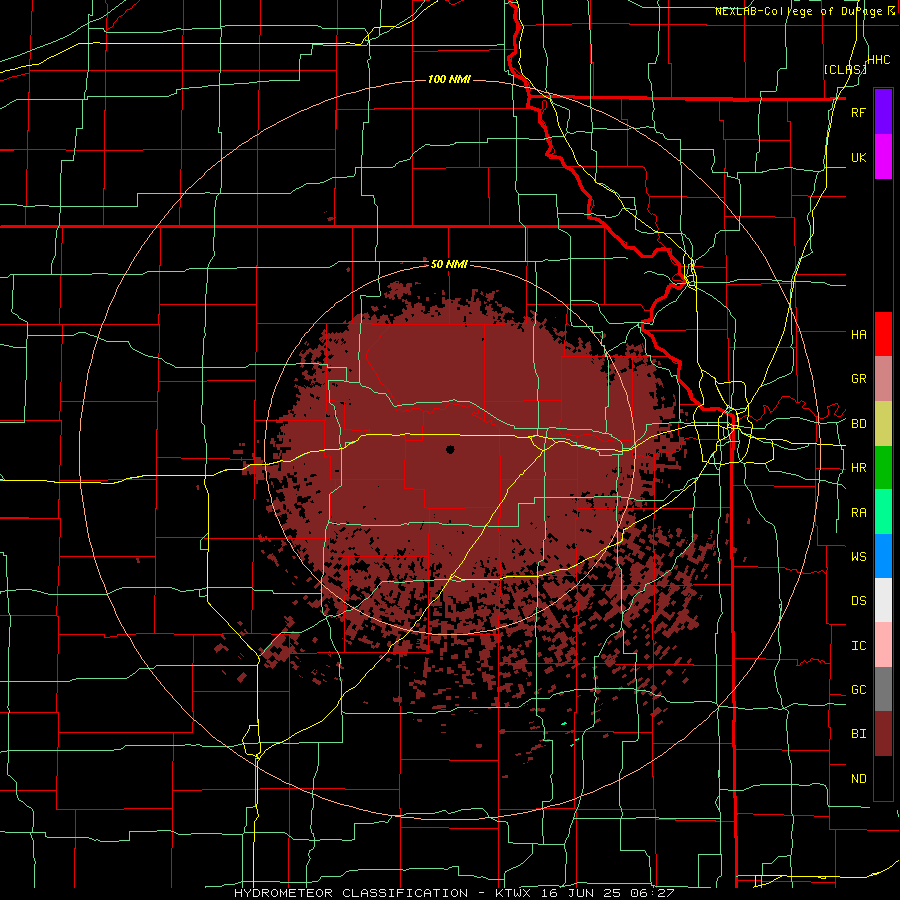
Task: Pick the RA light-green legend swatch
Action: pos(883,512)
